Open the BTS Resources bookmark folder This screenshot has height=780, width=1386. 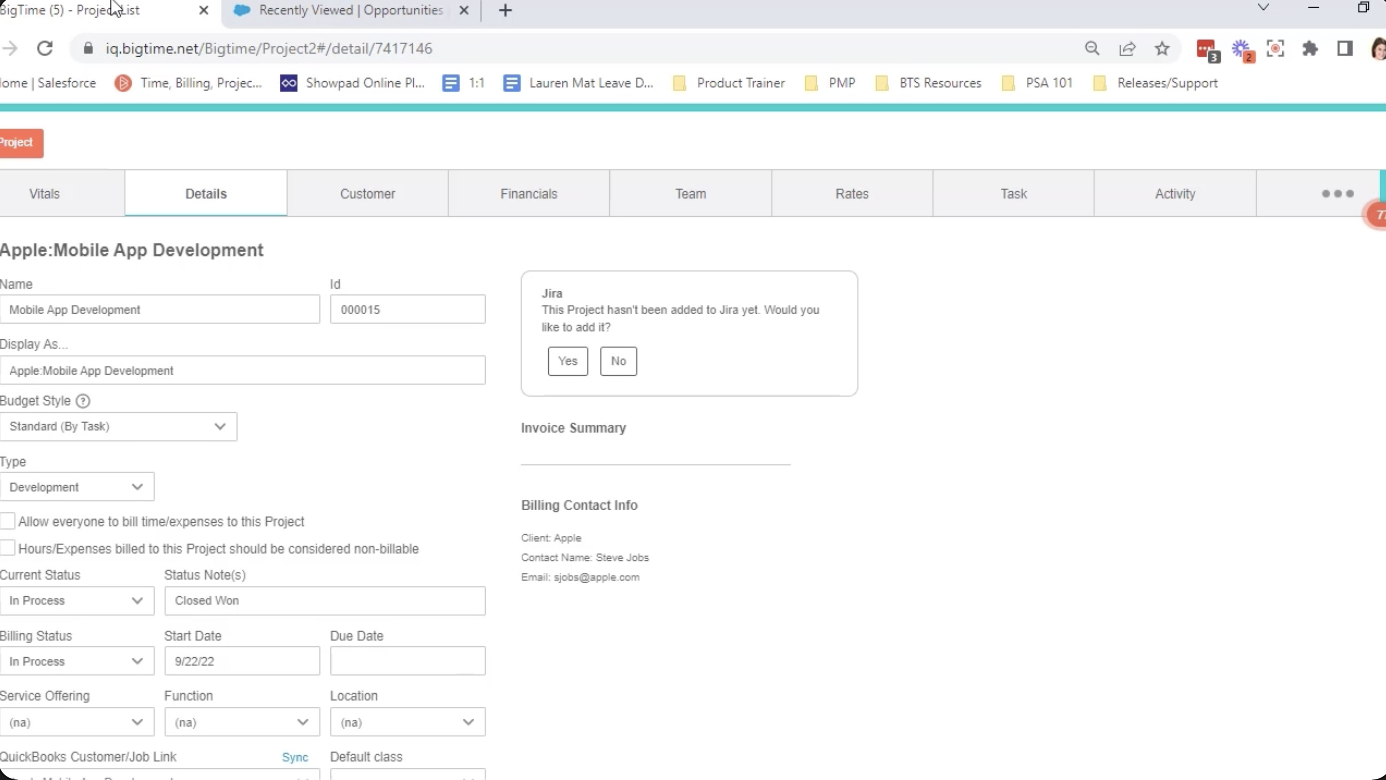point(928,83)
